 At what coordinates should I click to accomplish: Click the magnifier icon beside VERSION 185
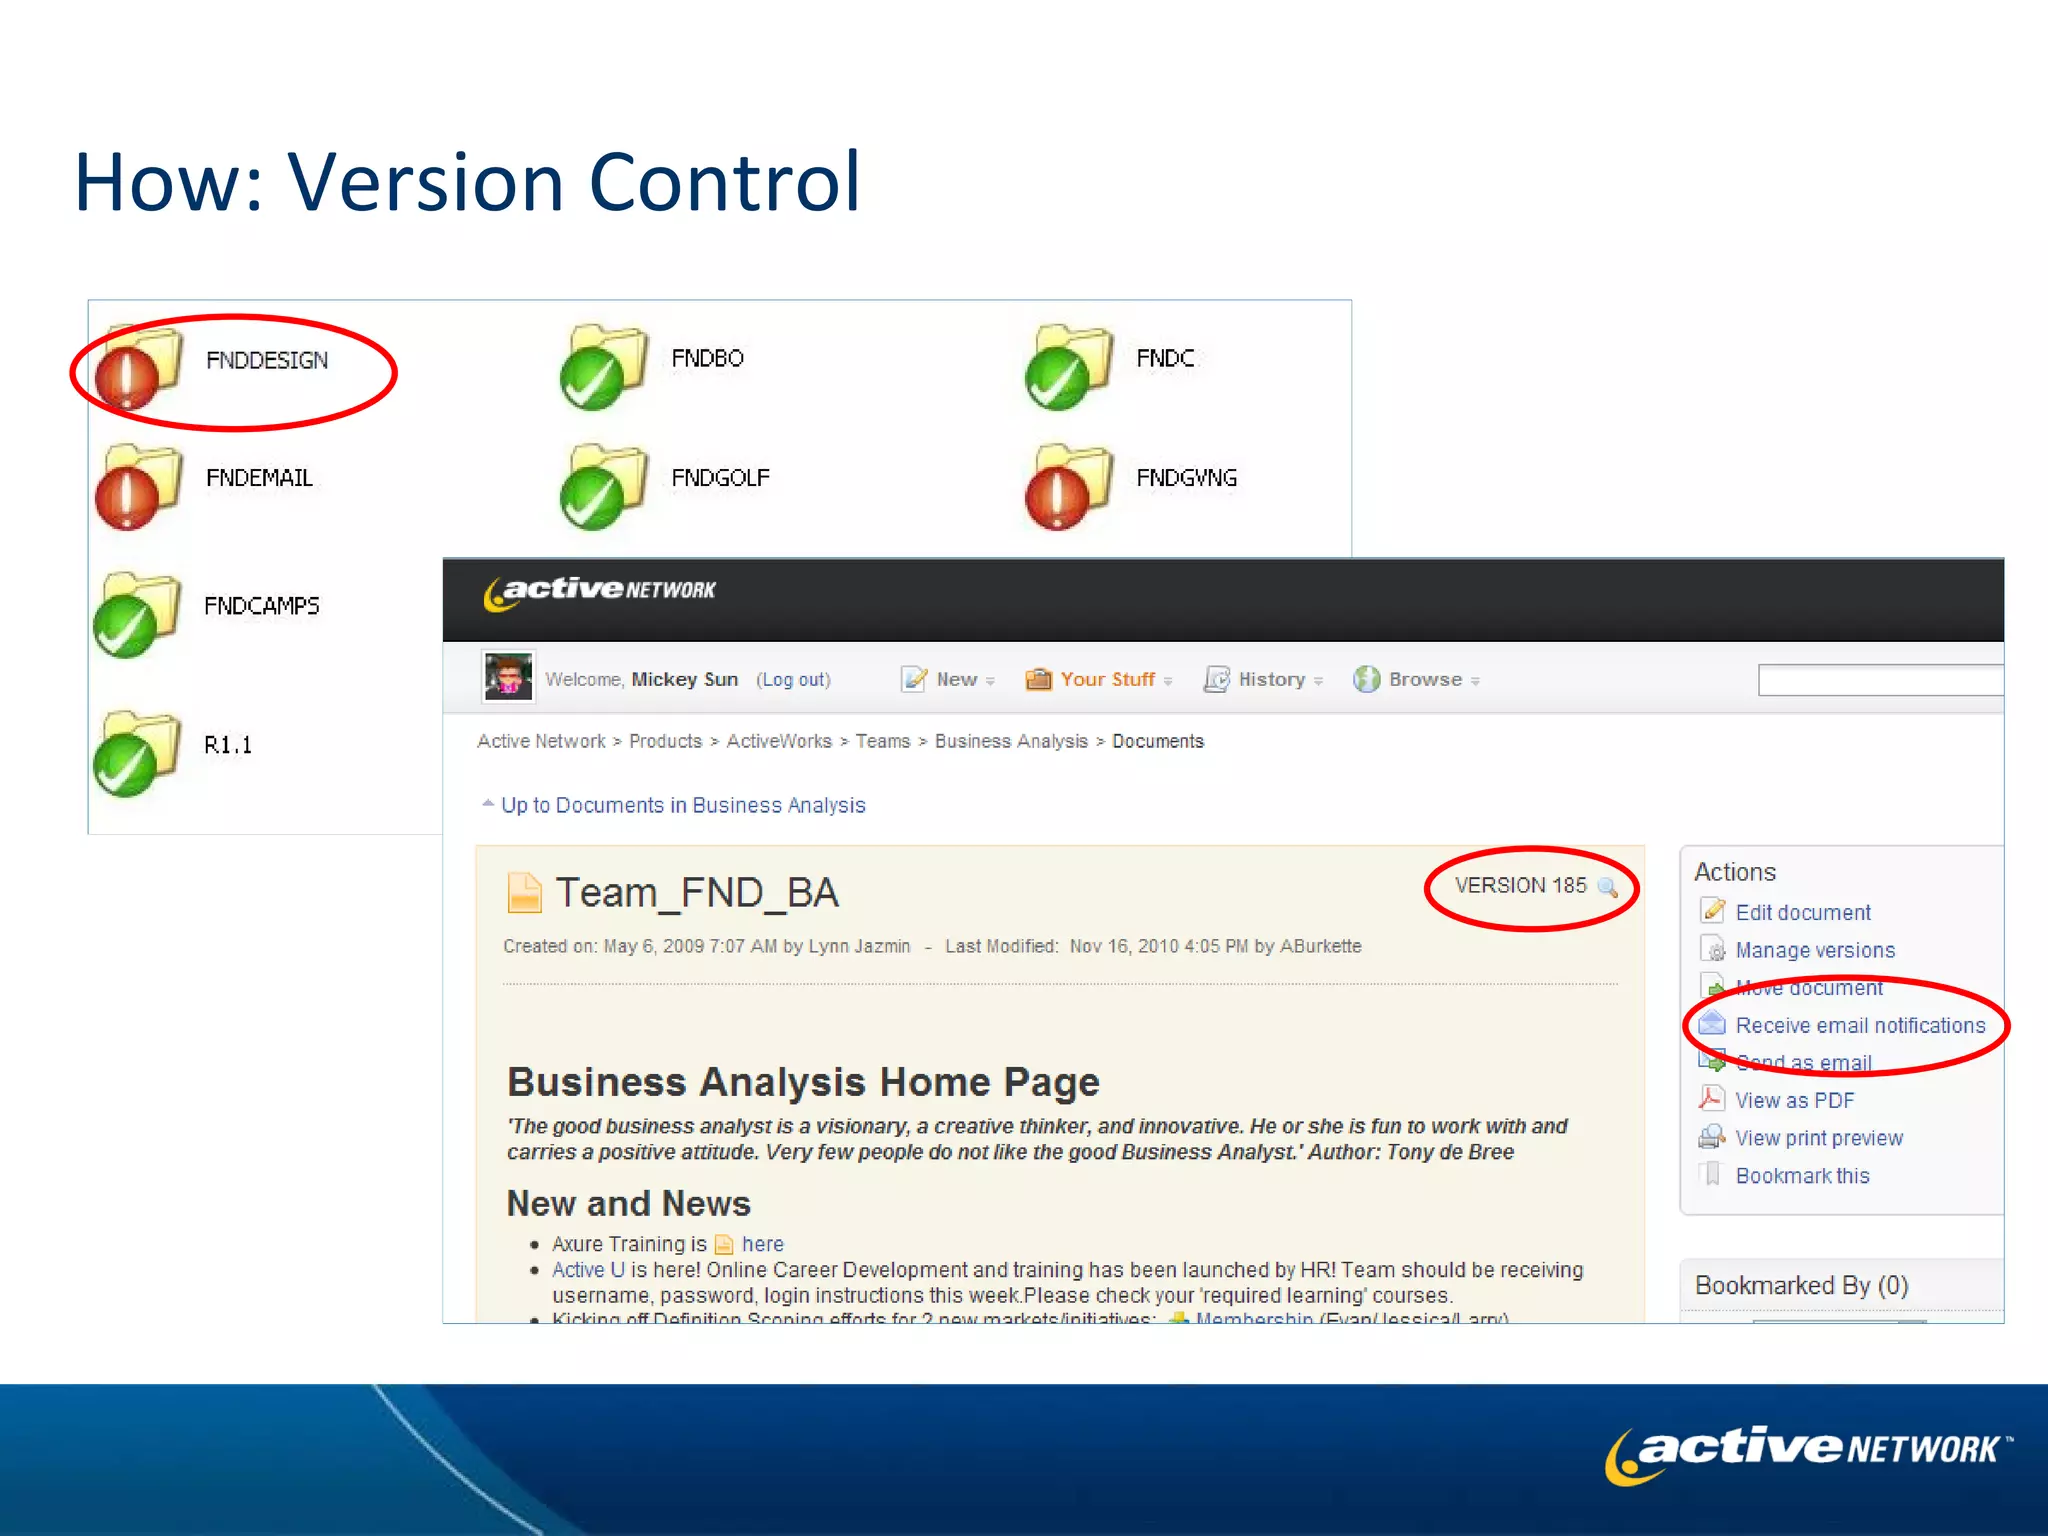[x=1608, y=887]
